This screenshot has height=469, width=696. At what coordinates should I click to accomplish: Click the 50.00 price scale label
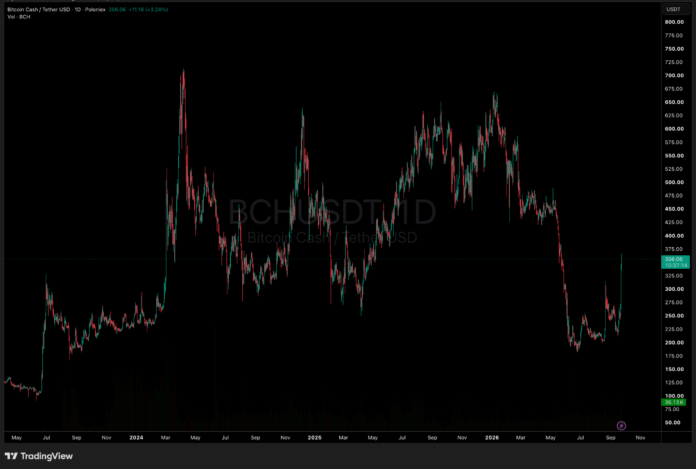(x=675, y=423)
